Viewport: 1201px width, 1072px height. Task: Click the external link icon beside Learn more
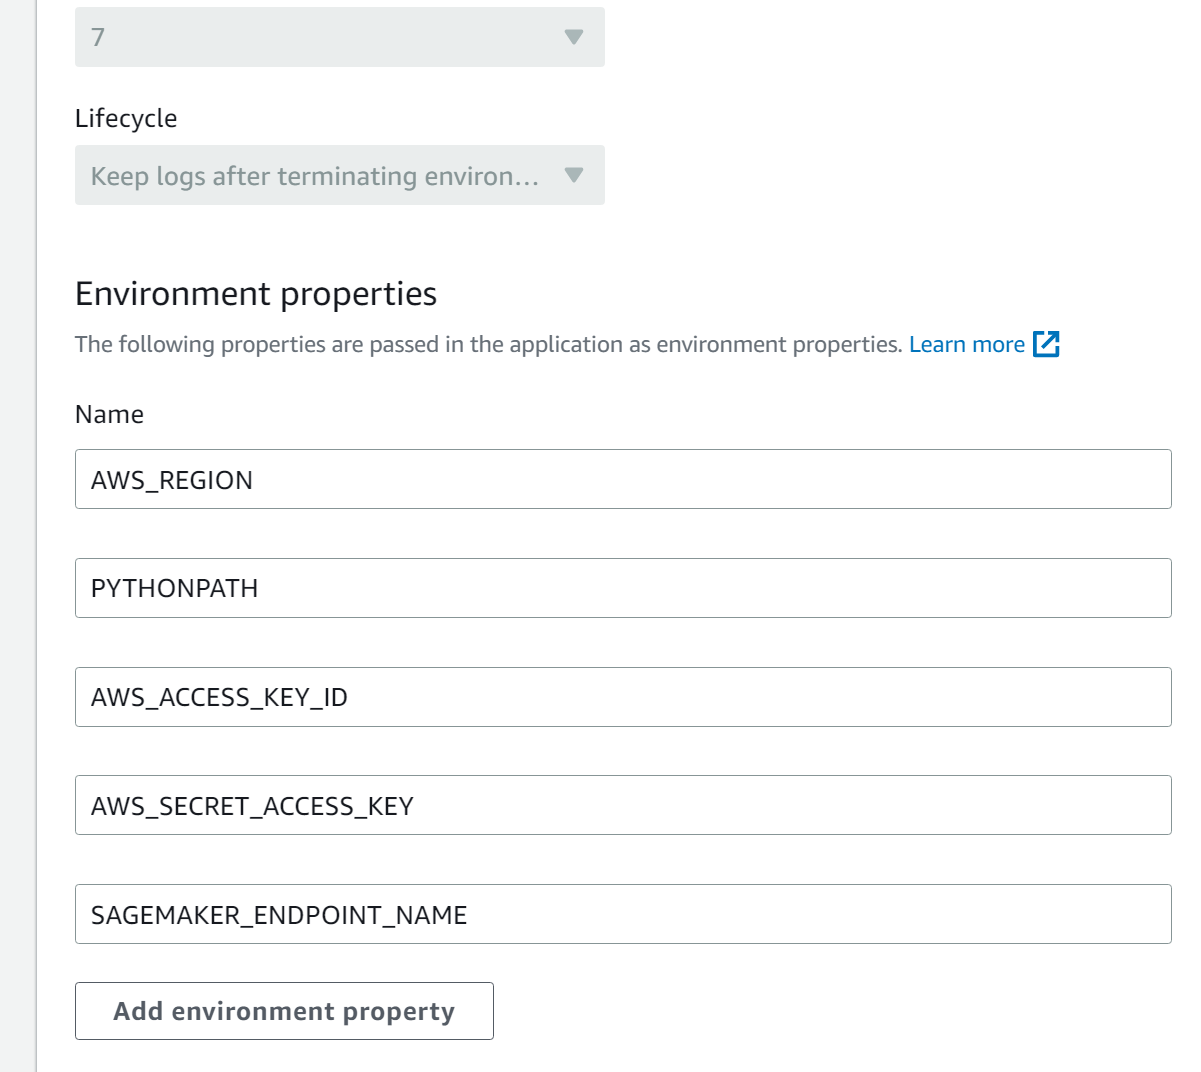[1046, 344]
